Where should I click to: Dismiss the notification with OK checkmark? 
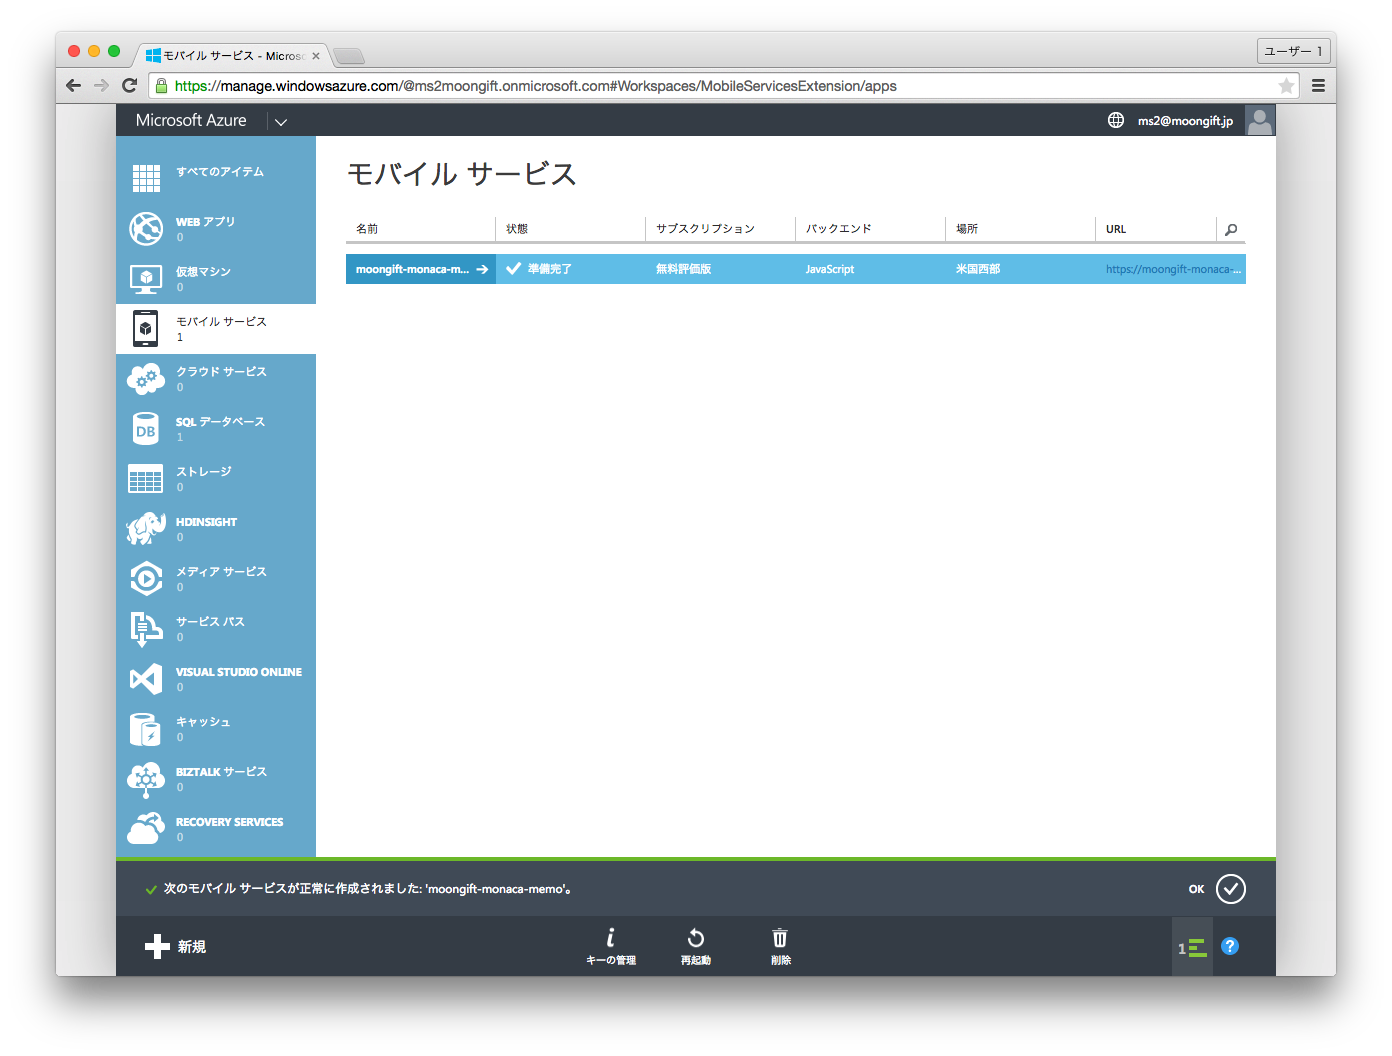coord(1230,889)
